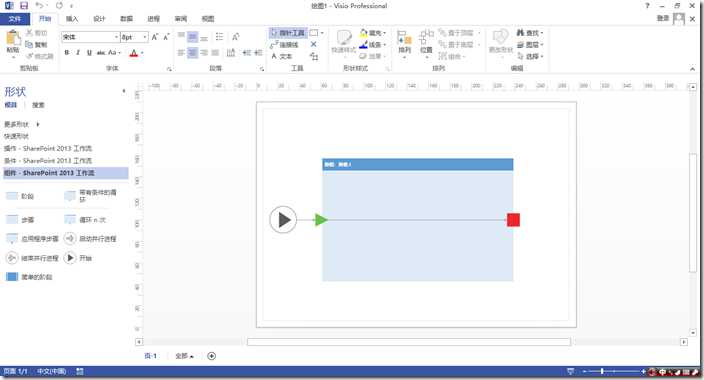This screenshot has height=380, width=704.
Task: Select the Text tool with A icon
Action: 282,56
